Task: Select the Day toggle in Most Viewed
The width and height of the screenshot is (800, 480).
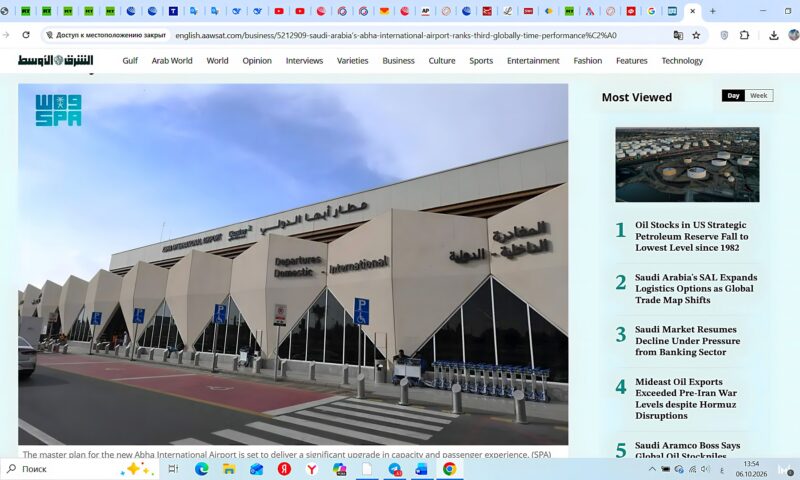Action: point(733,95)
